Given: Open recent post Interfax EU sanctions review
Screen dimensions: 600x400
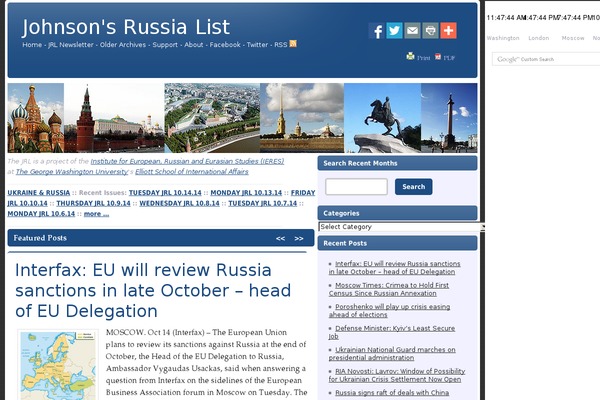Looking at the screenshot, I should 395,268.
